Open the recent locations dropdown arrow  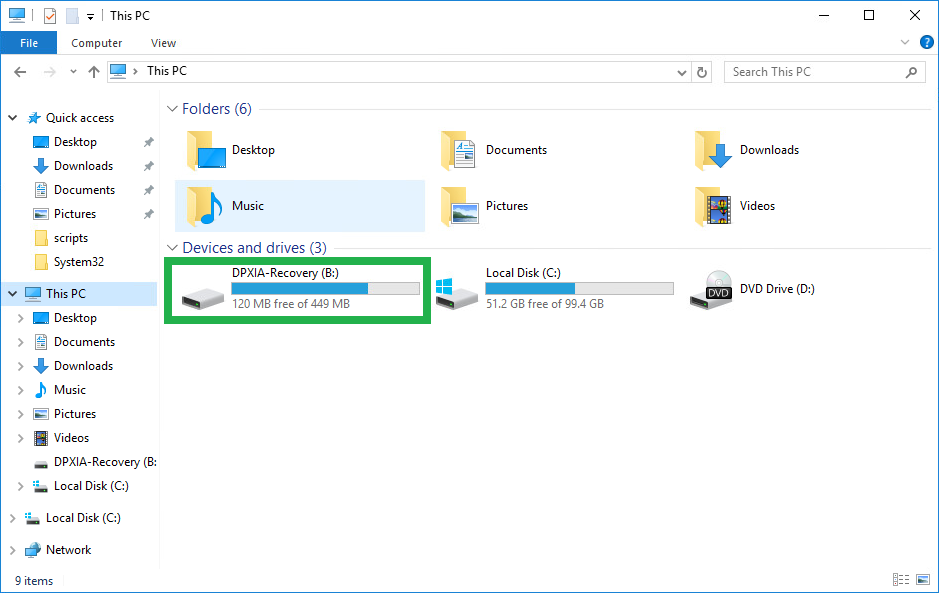pyautogui.click(x=73, y=72)
